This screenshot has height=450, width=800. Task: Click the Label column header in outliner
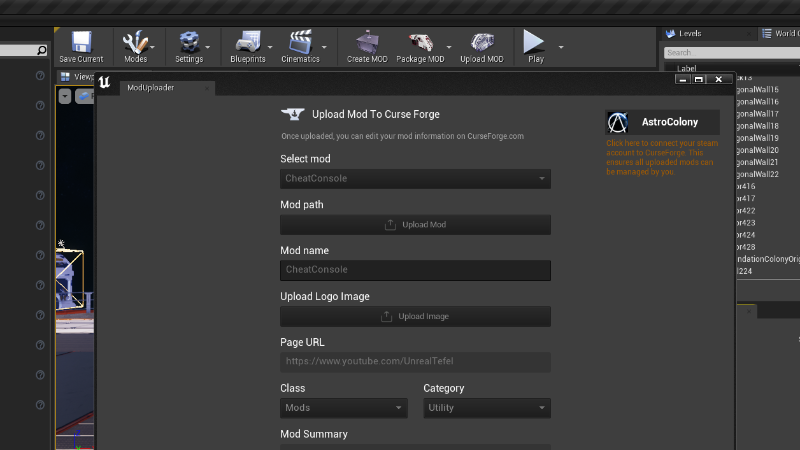point(687,68)
